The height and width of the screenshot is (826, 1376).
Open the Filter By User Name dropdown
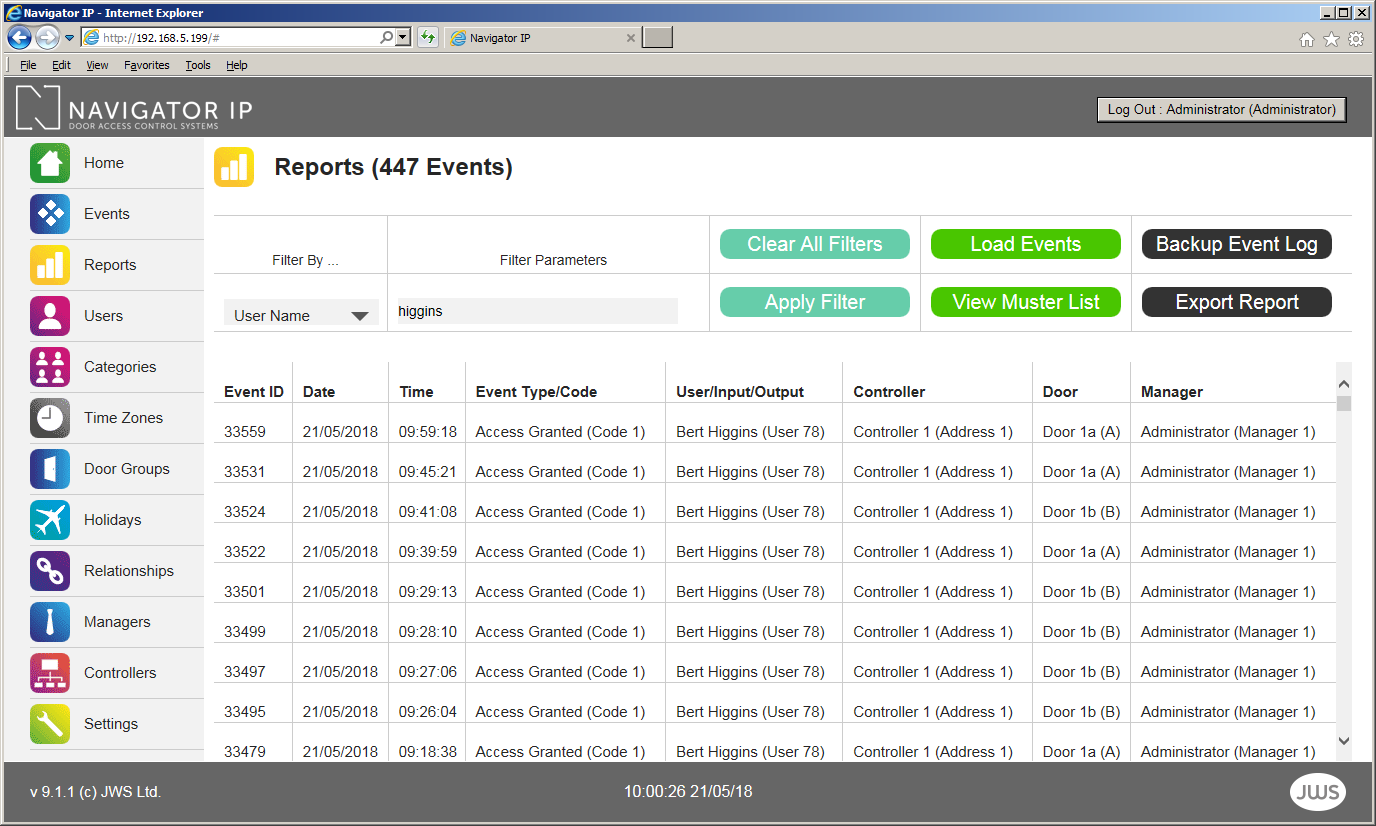coord(301,315)
